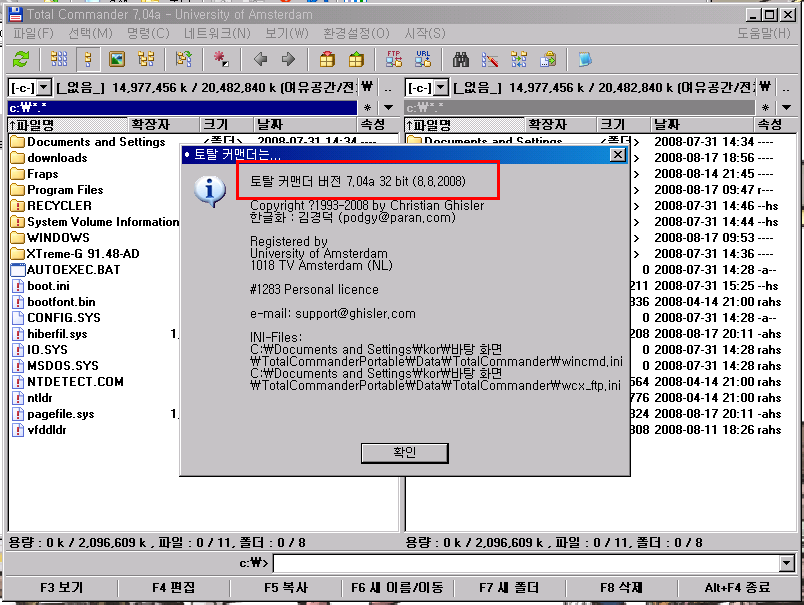The image size is (804, 605).
Task: Click the pack files archive icon
Action: point(327,59)
